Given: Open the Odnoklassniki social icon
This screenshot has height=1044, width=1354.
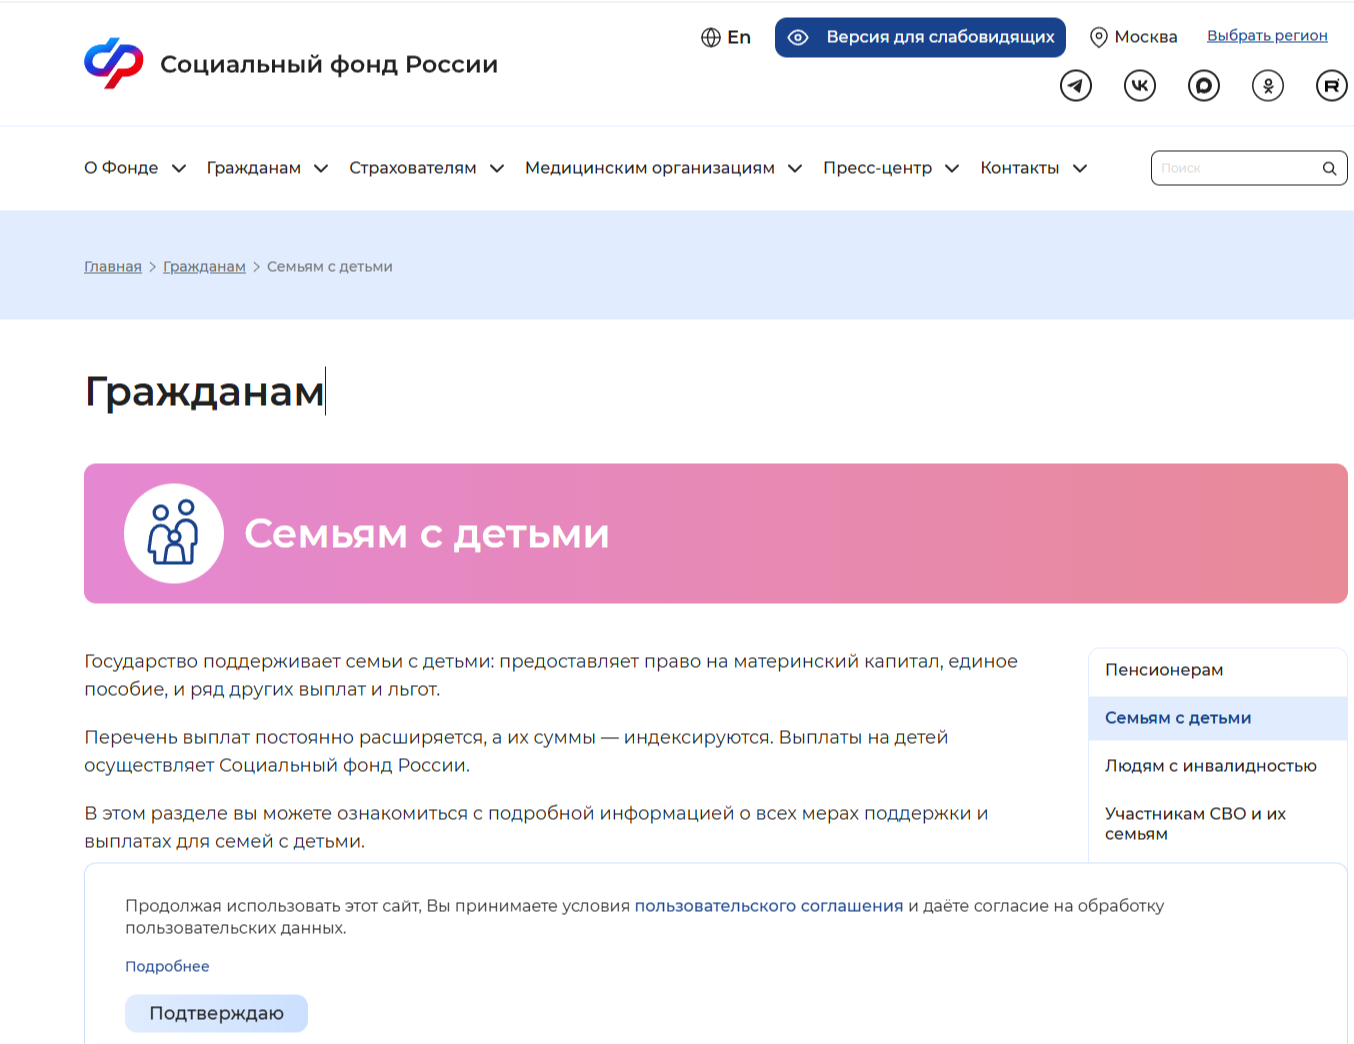Looking at the screenshot, I should [x=1268, y=86].
